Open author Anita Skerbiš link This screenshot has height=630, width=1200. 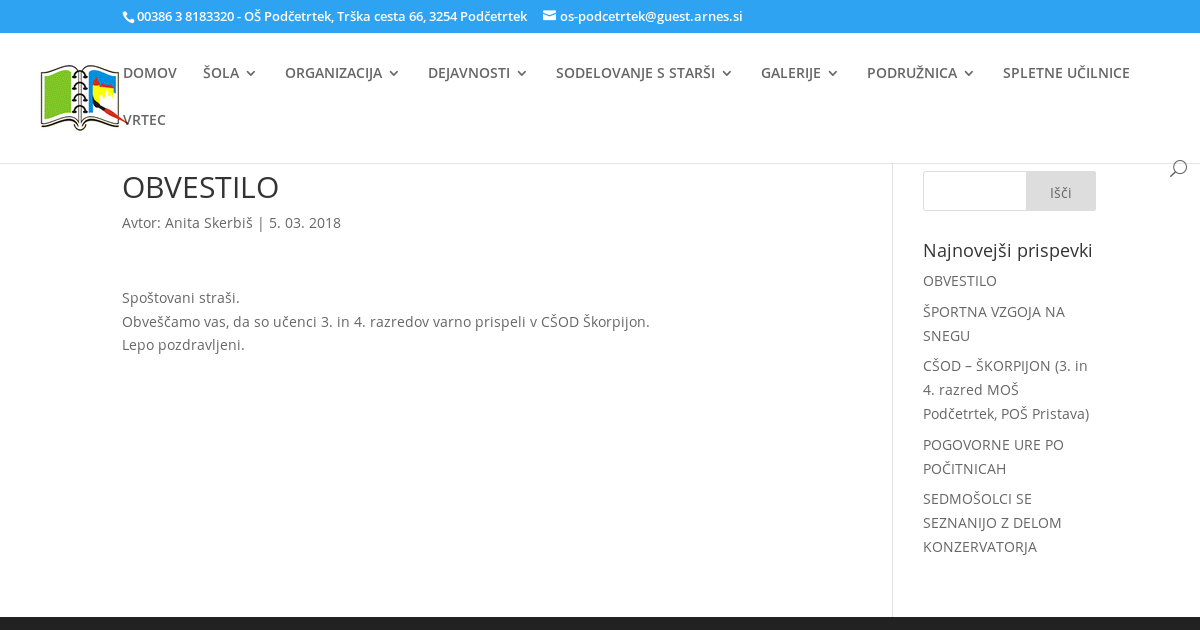[x=208, y=223]
